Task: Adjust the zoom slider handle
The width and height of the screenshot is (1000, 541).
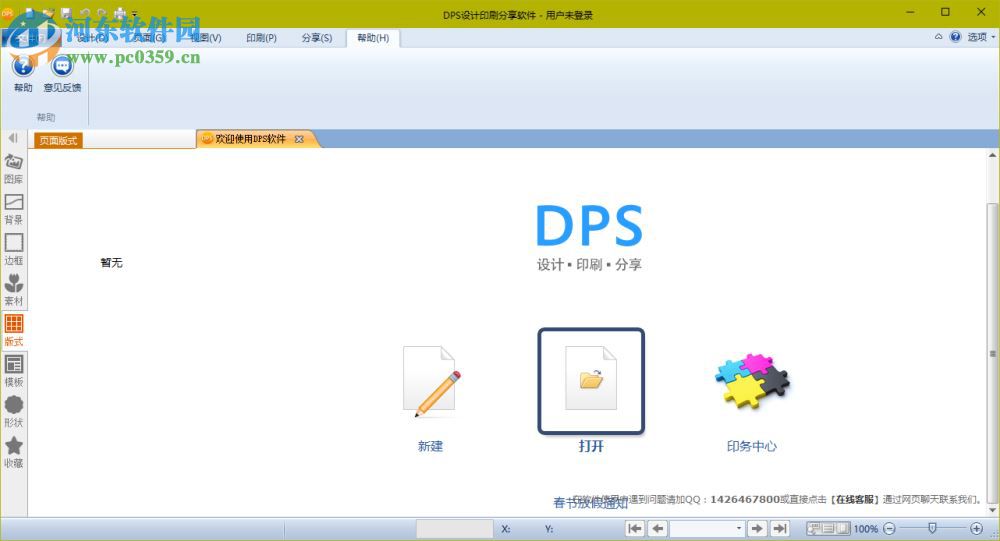Action: (x=932, y=528)
